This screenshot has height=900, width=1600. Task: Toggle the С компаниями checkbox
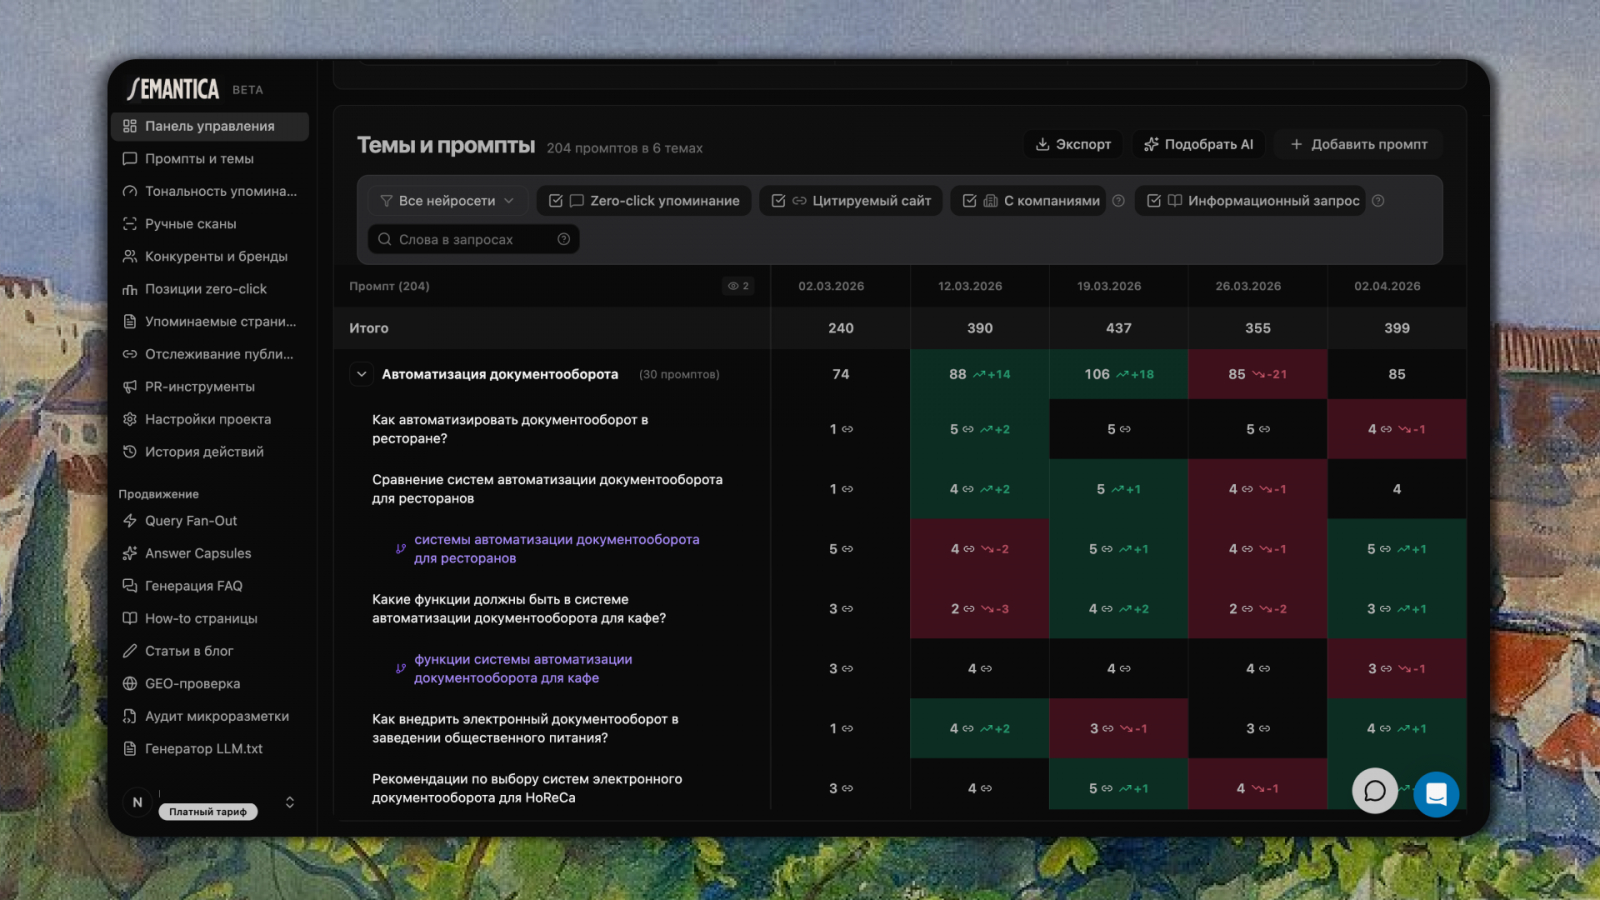[969, 201]
